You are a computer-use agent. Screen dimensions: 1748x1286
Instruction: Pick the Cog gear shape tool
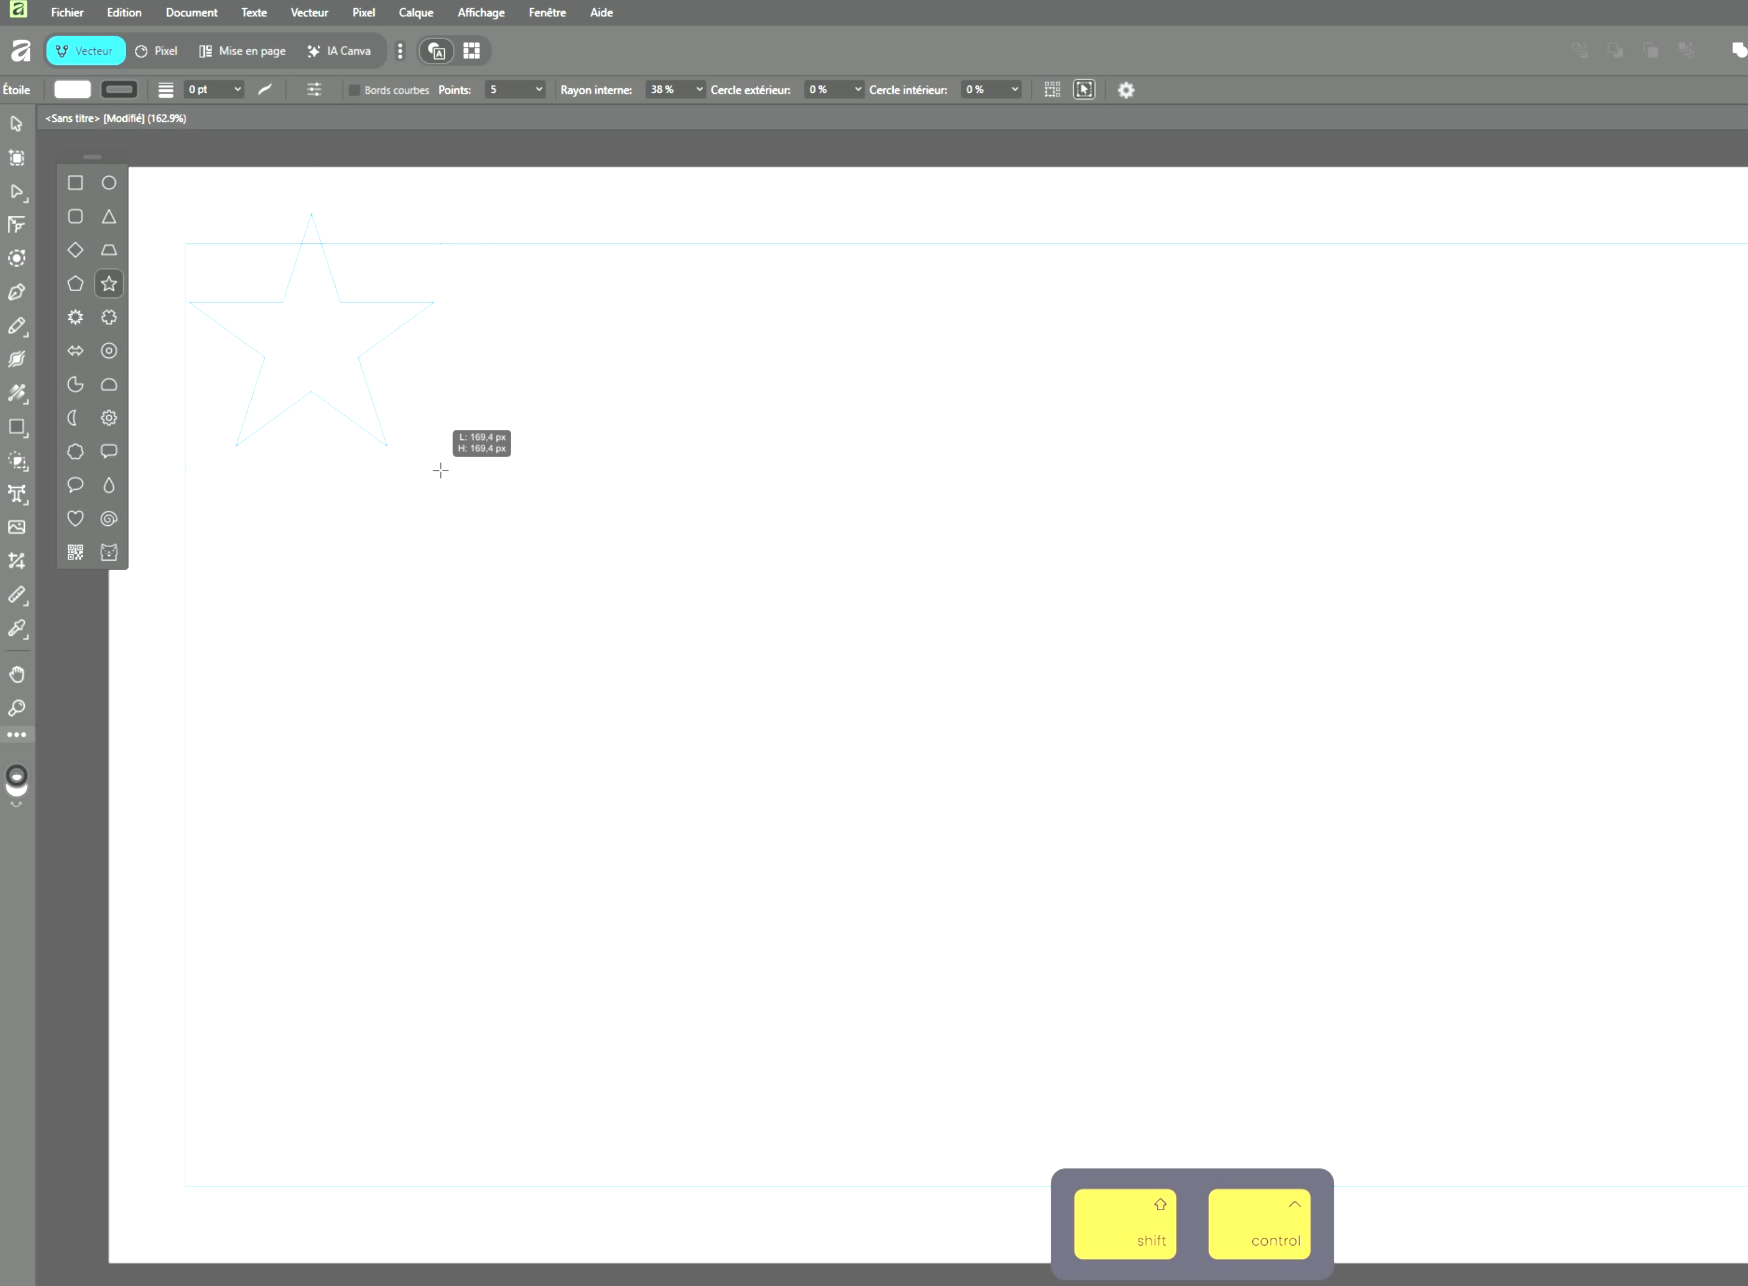[109, 418]
